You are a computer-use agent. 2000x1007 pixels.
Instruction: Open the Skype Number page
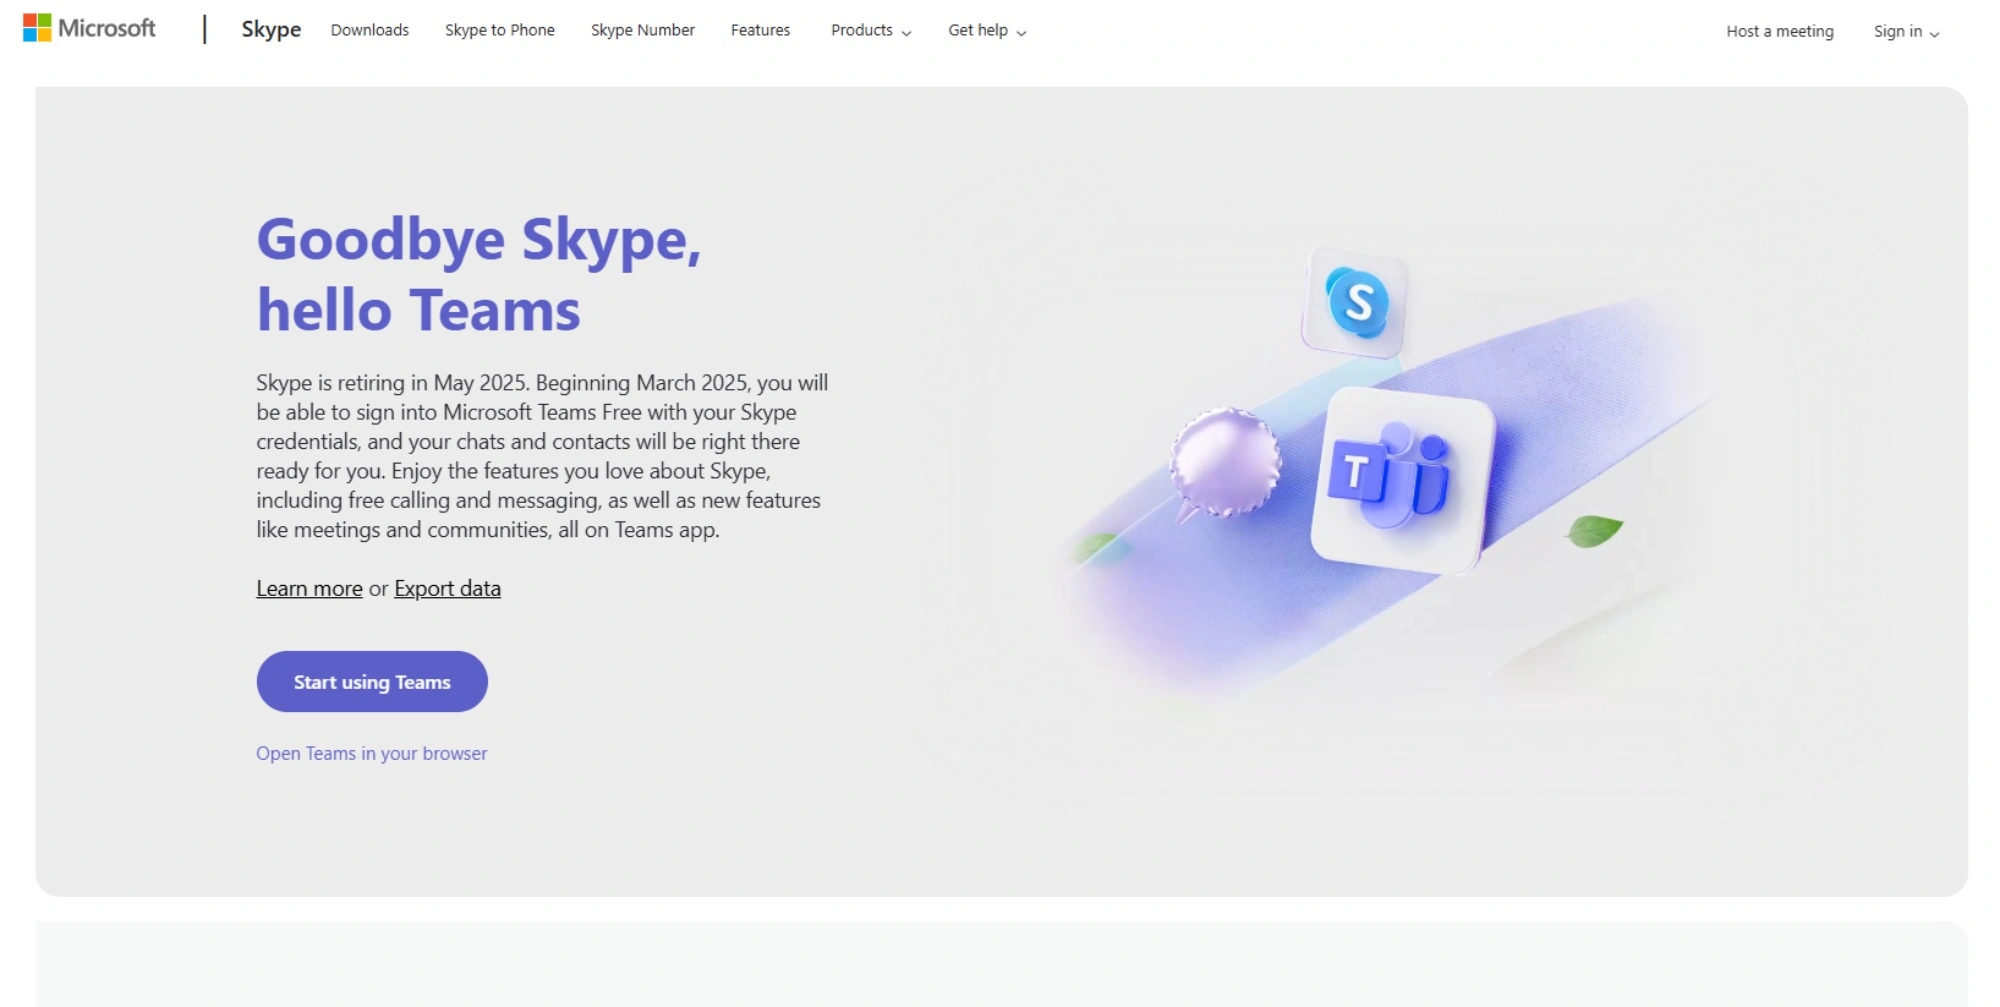643,30
